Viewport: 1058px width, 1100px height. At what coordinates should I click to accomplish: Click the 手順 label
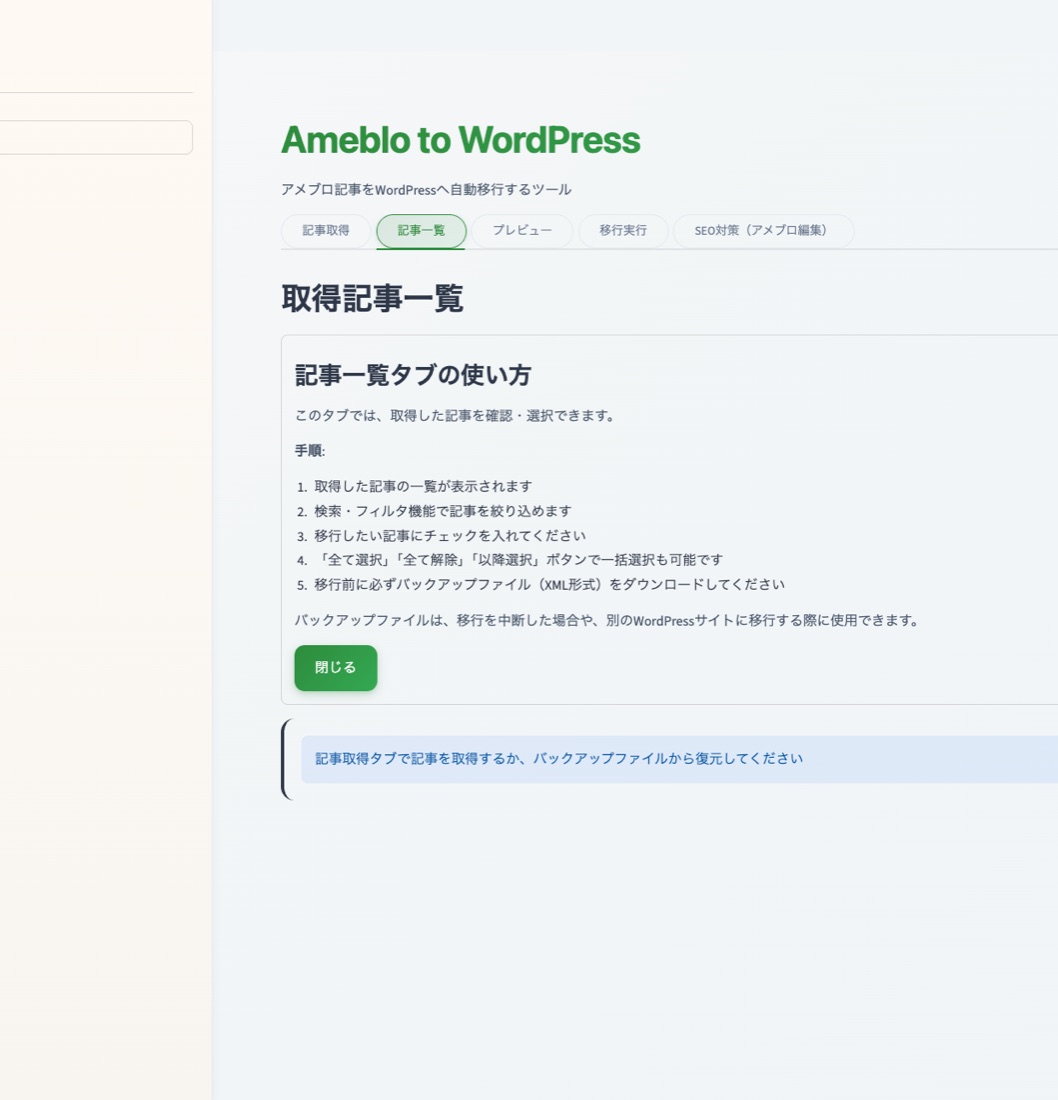click(309, 451)
